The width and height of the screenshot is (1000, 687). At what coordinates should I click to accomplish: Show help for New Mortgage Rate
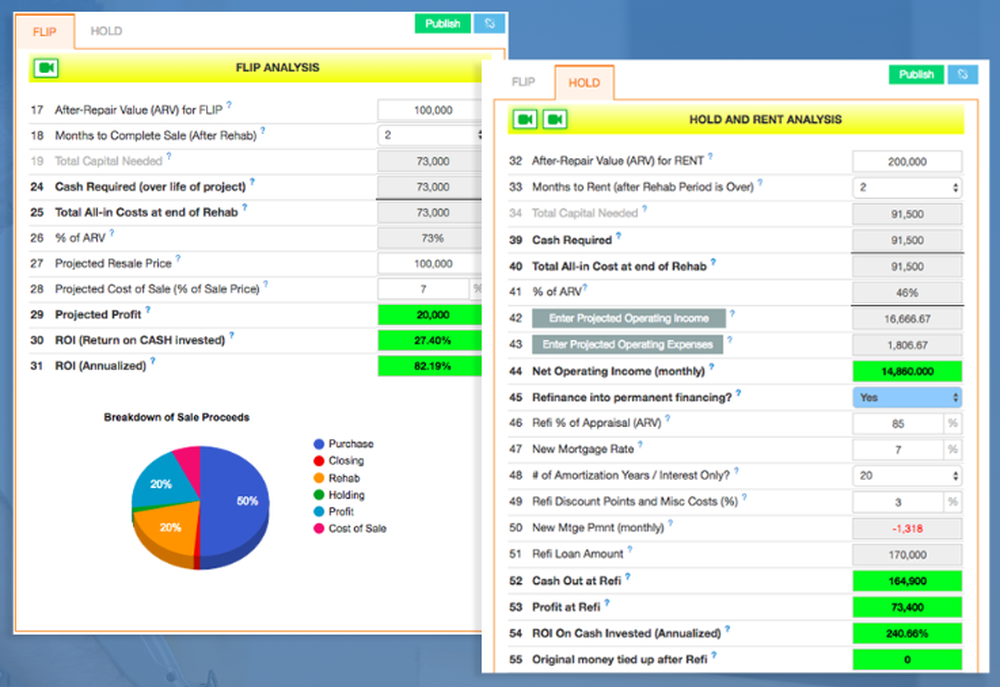tap(640, 445)
